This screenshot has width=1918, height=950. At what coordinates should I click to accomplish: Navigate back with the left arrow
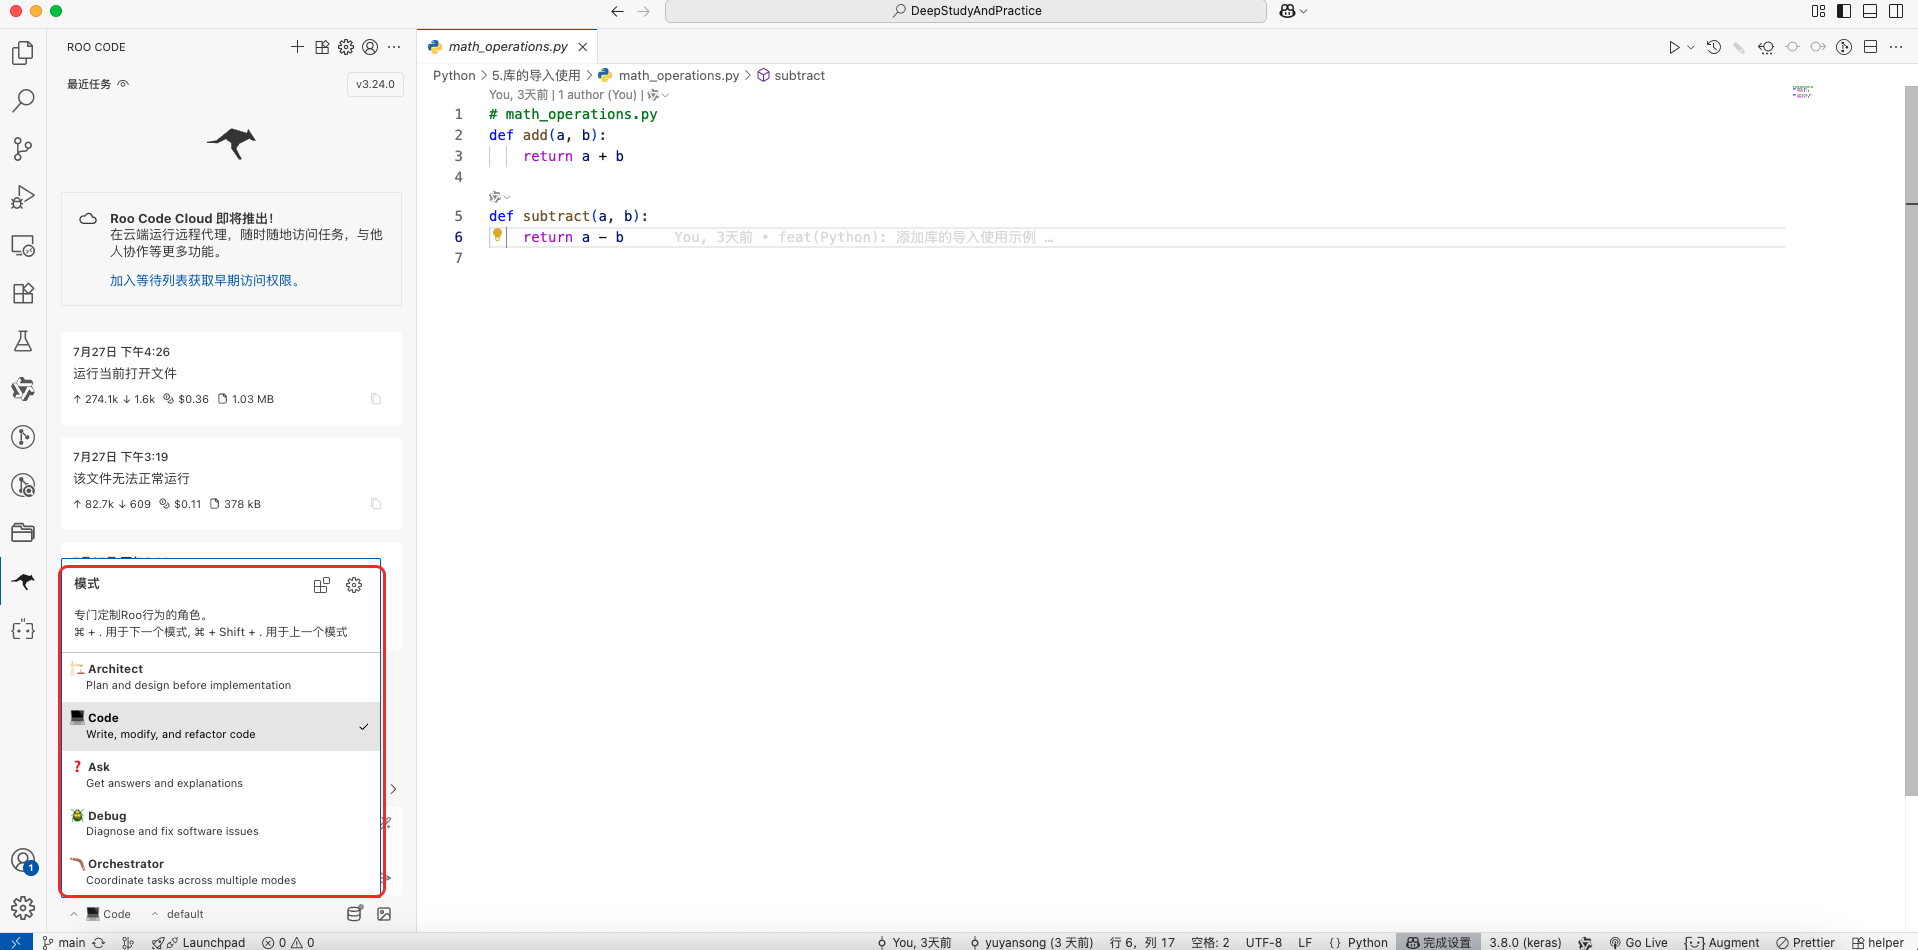617,11
